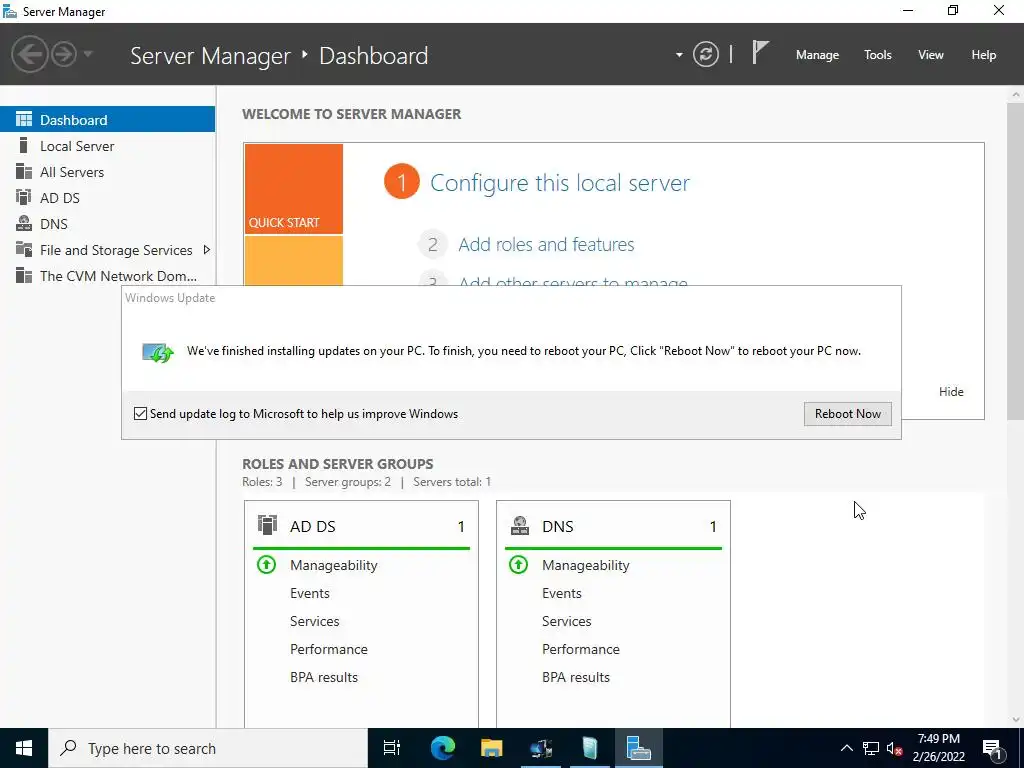Click AD DS Manageability status icon
Screen dimensions: 1024x768
(266, 564)
